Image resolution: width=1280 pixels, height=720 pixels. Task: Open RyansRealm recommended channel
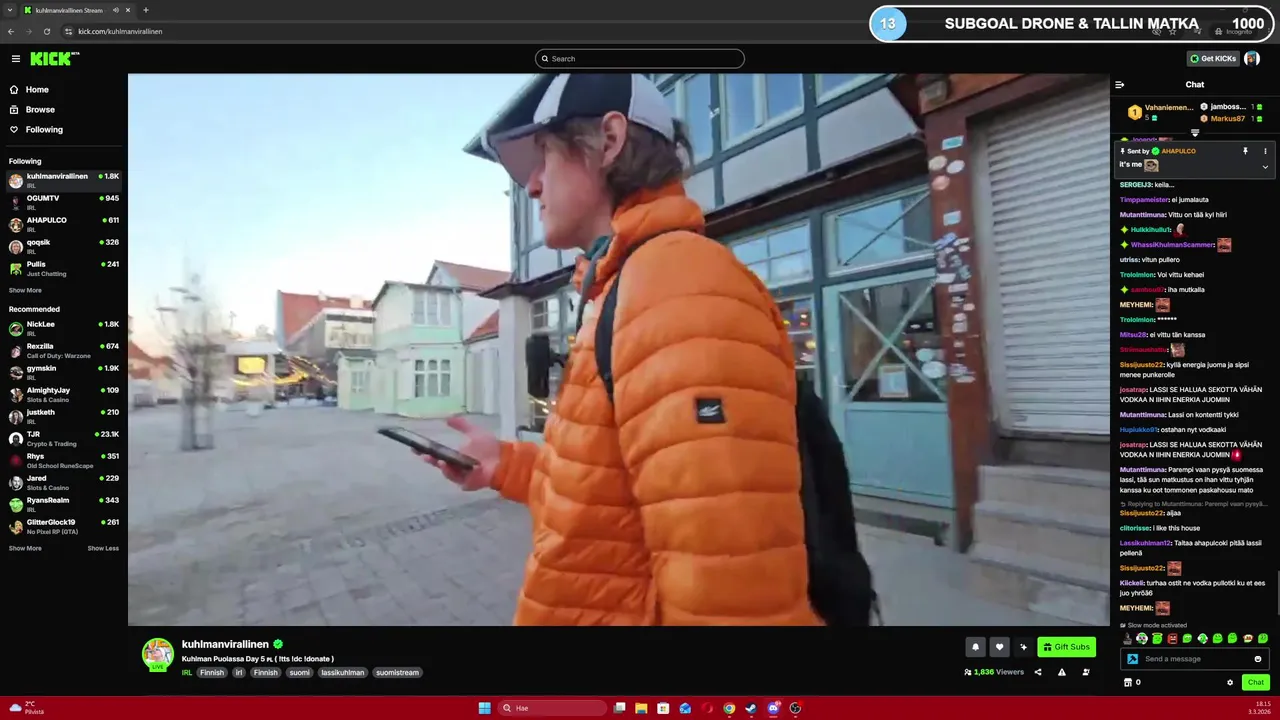63,504
